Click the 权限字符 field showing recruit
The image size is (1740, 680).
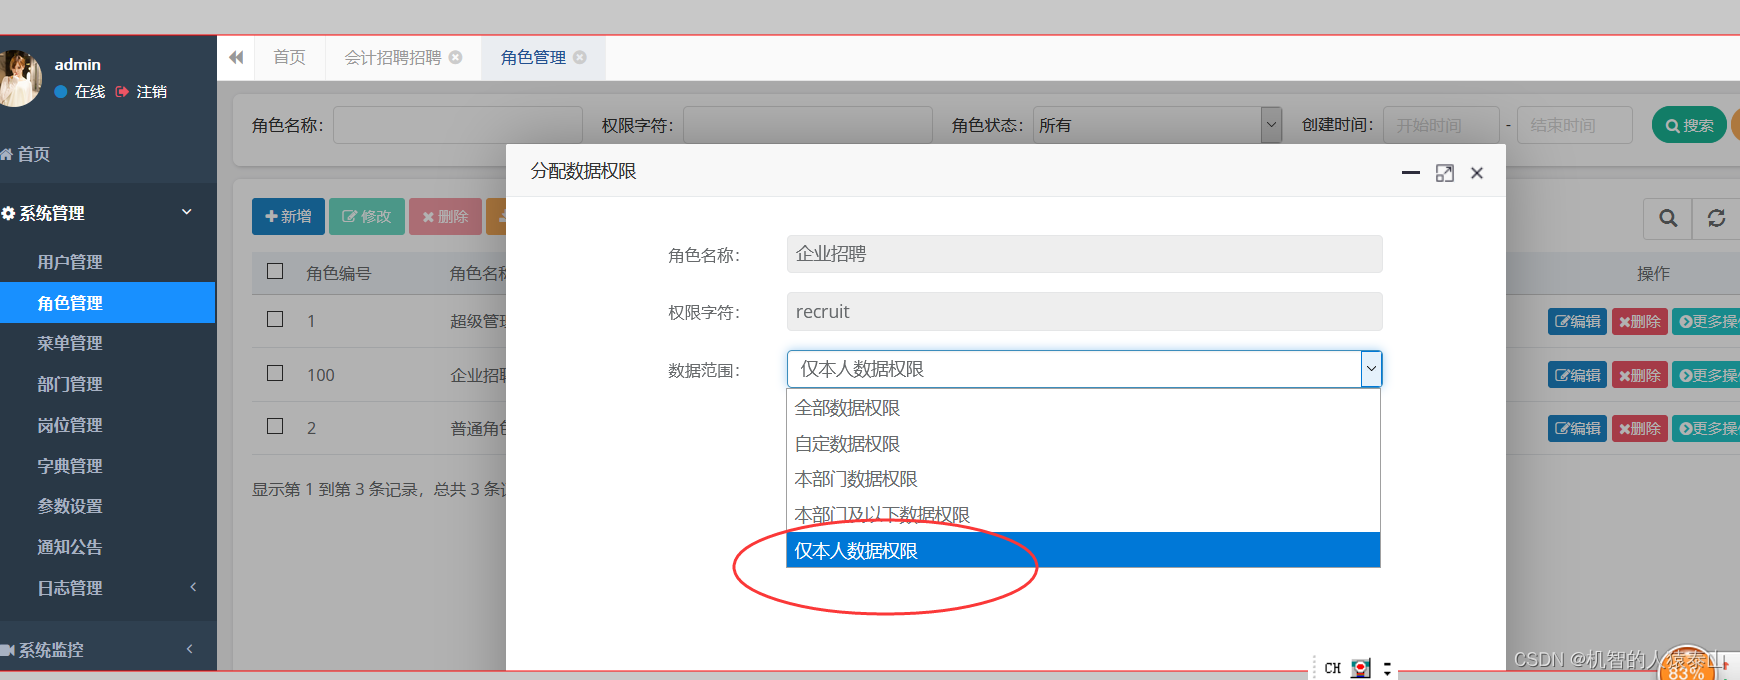[x=1085, y=311]
